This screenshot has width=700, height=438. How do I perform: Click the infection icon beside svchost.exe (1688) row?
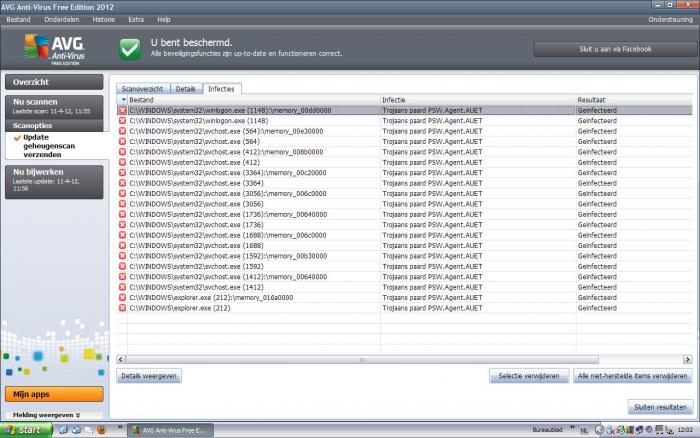(122, 246)
